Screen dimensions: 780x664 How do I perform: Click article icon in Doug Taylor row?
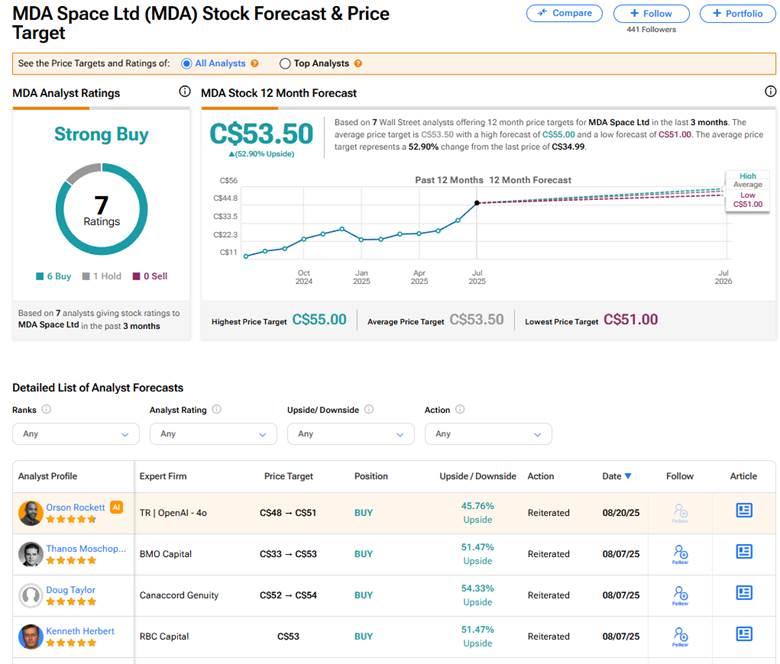pyautogui.click(x=743, y=593)
